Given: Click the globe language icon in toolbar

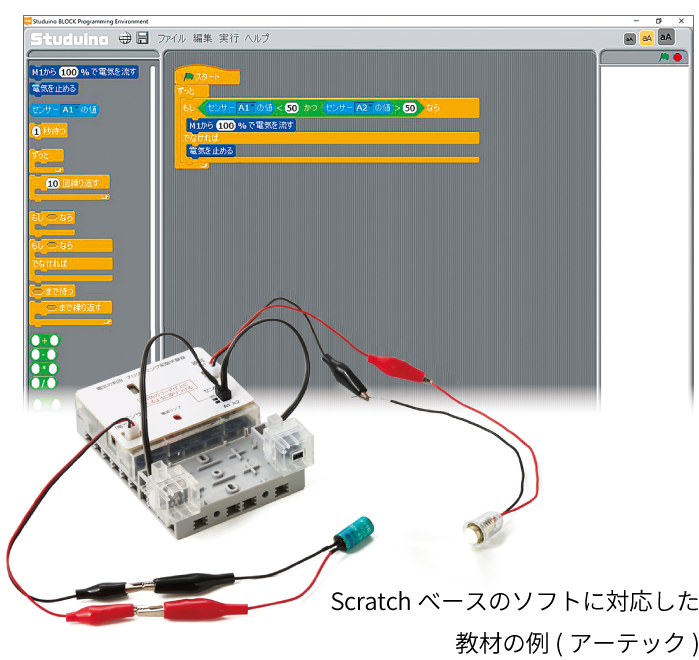Looking at the screenshot, I should (x=125, y=38).
